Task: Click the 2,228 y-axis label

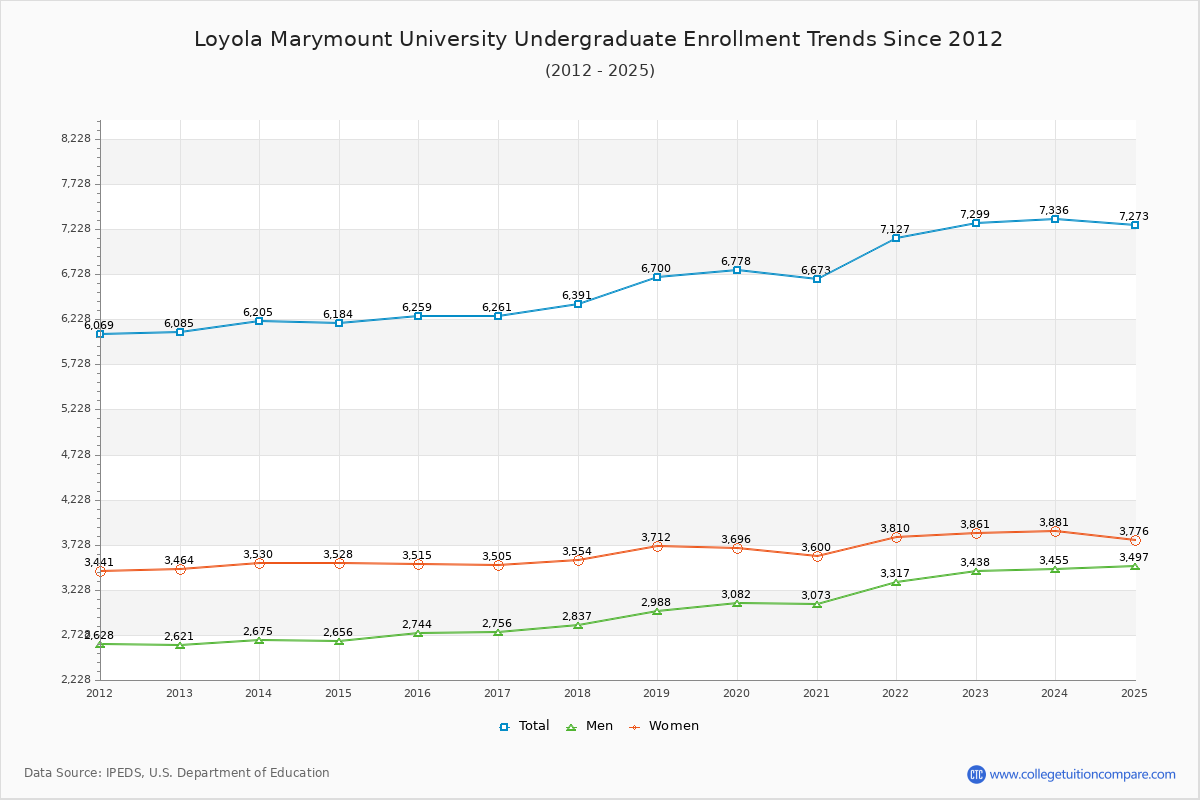Action: (x=76, y=680)
